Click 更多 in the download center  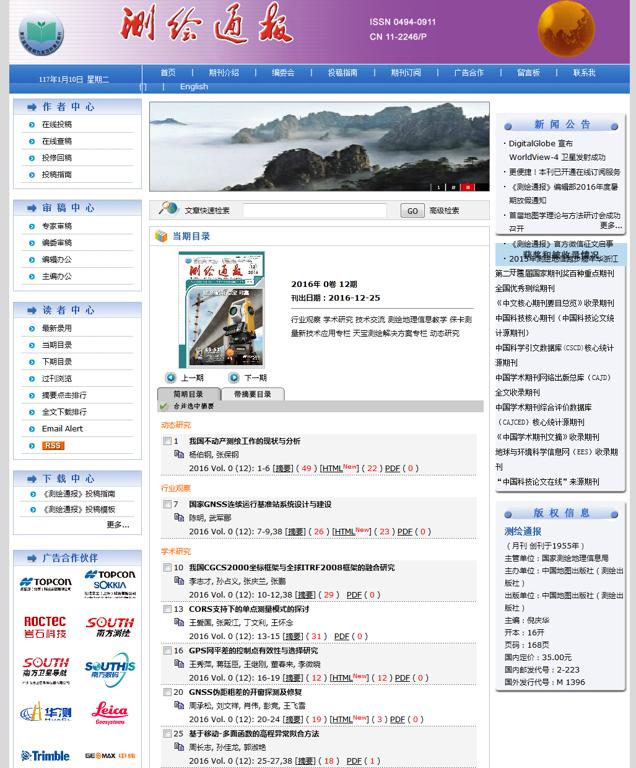click(118, 525)
